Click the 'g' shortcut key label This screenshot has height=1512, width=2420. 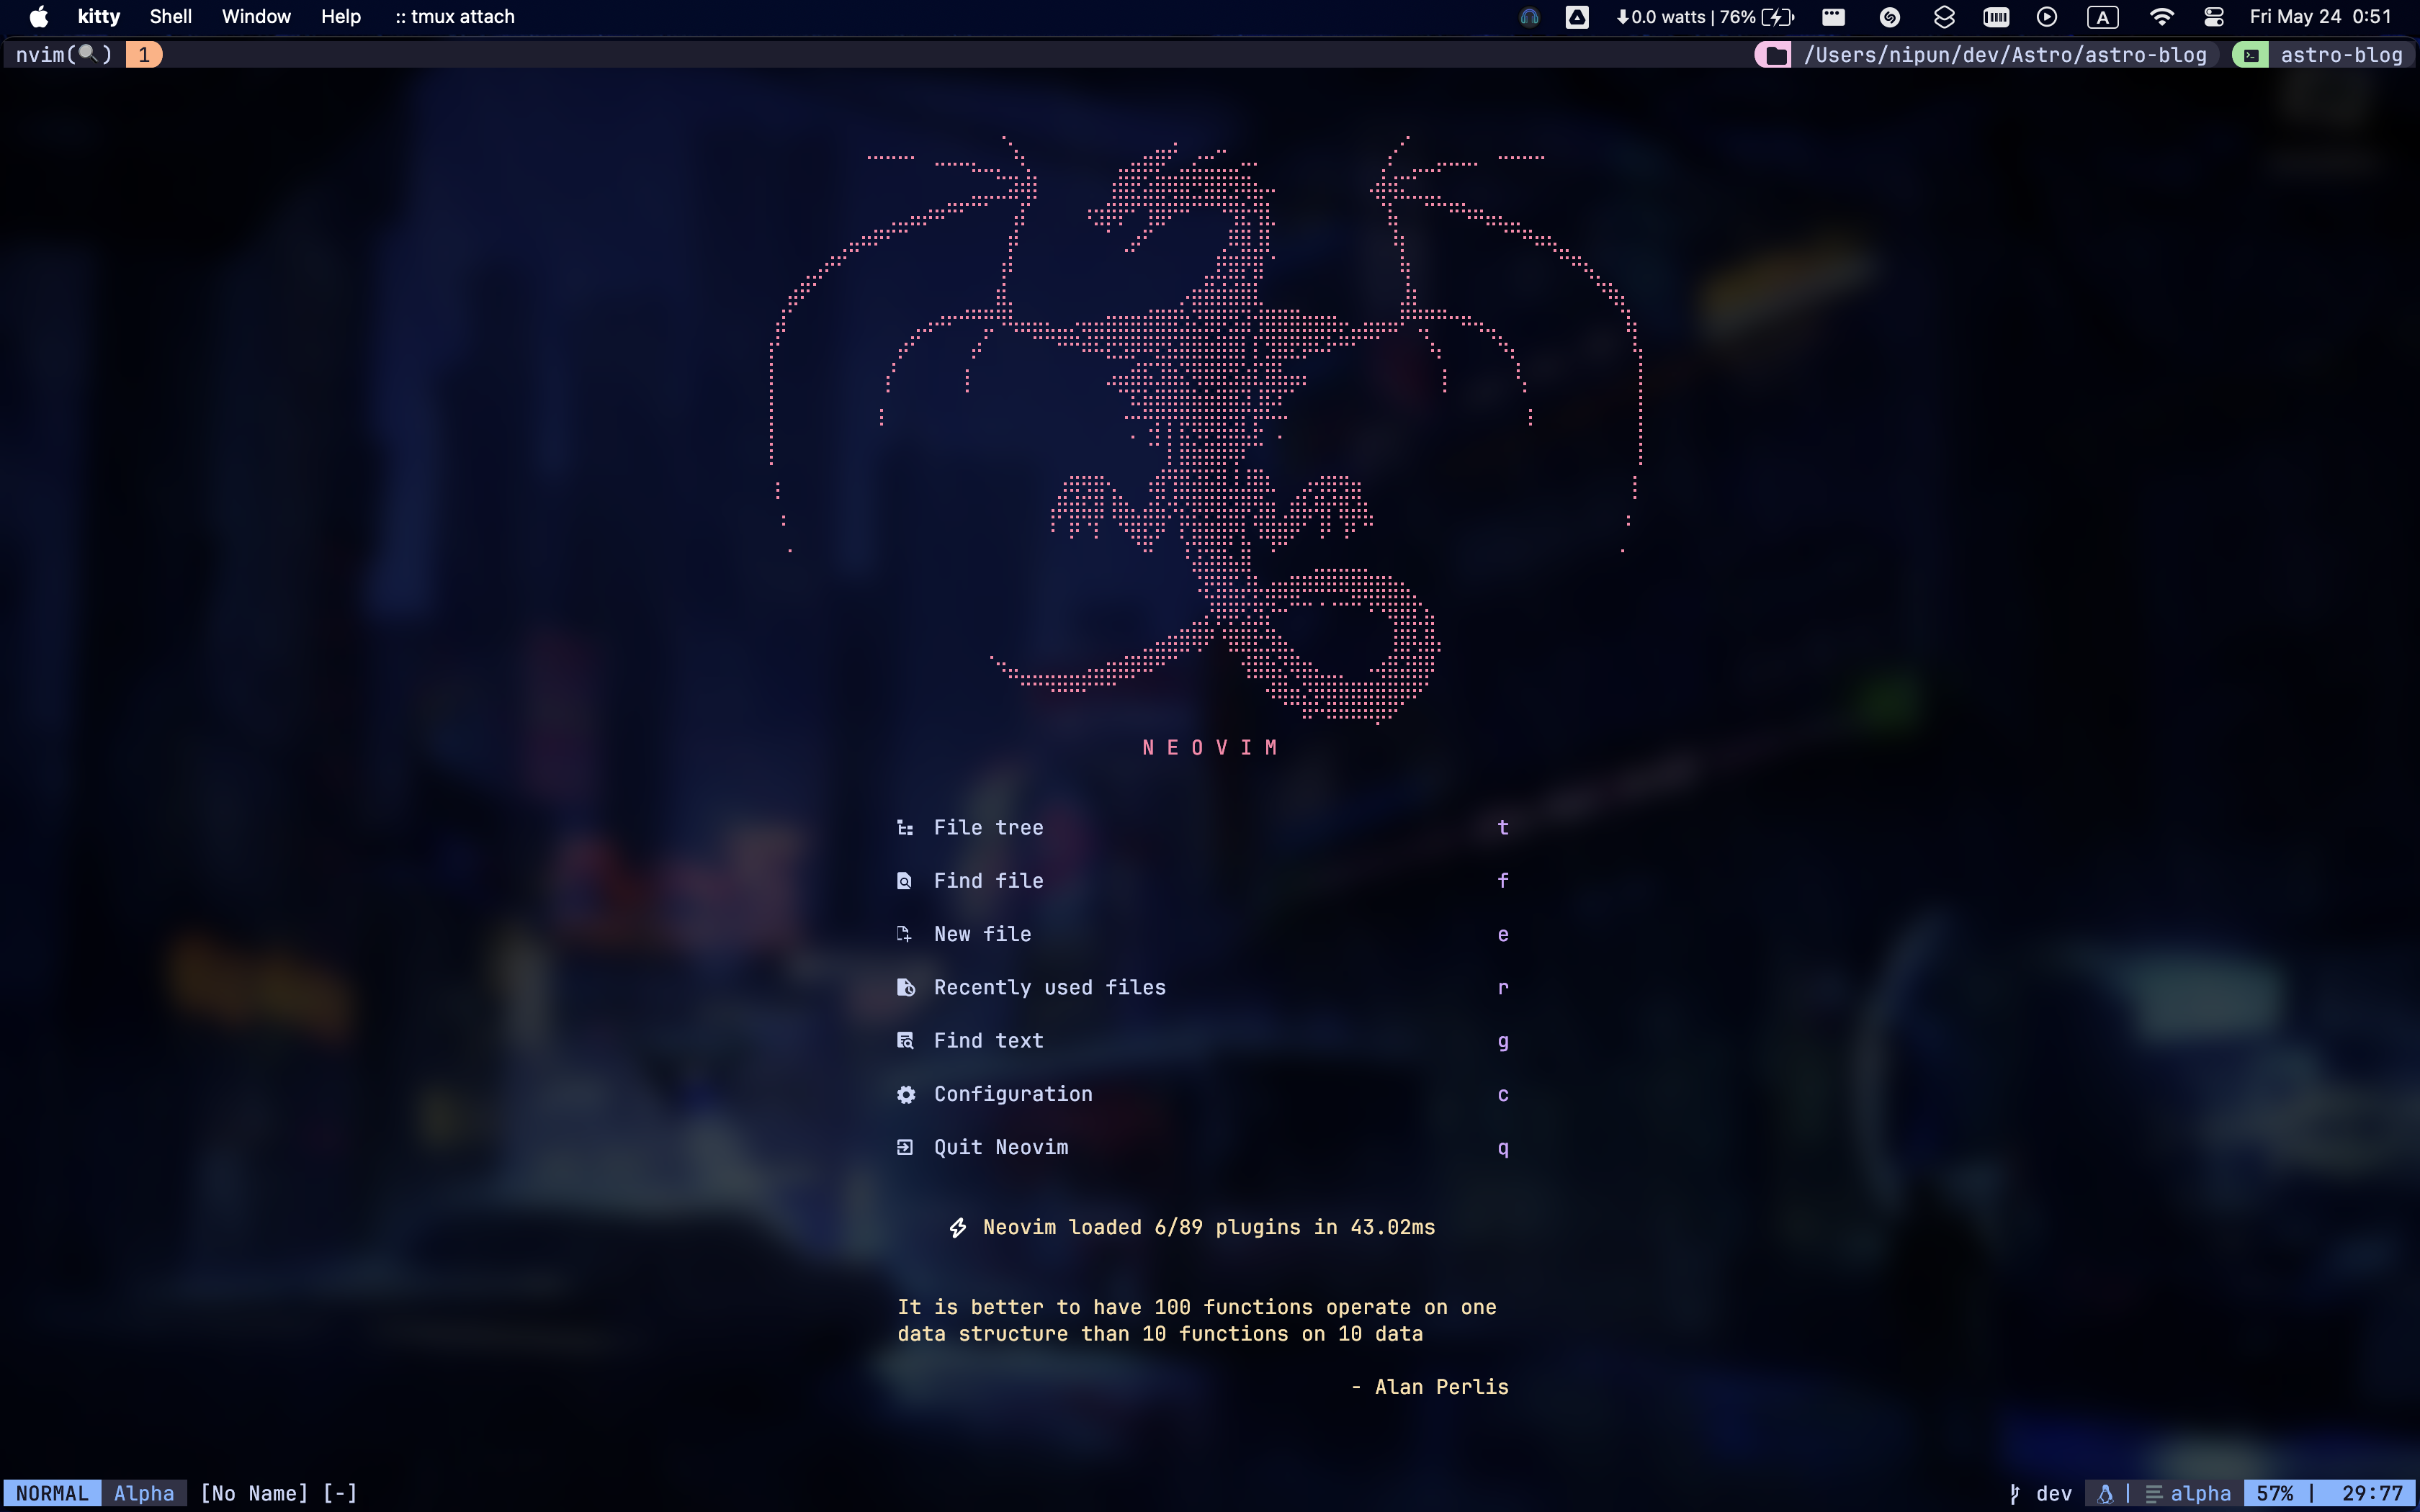click(x=1503, y=1042)
